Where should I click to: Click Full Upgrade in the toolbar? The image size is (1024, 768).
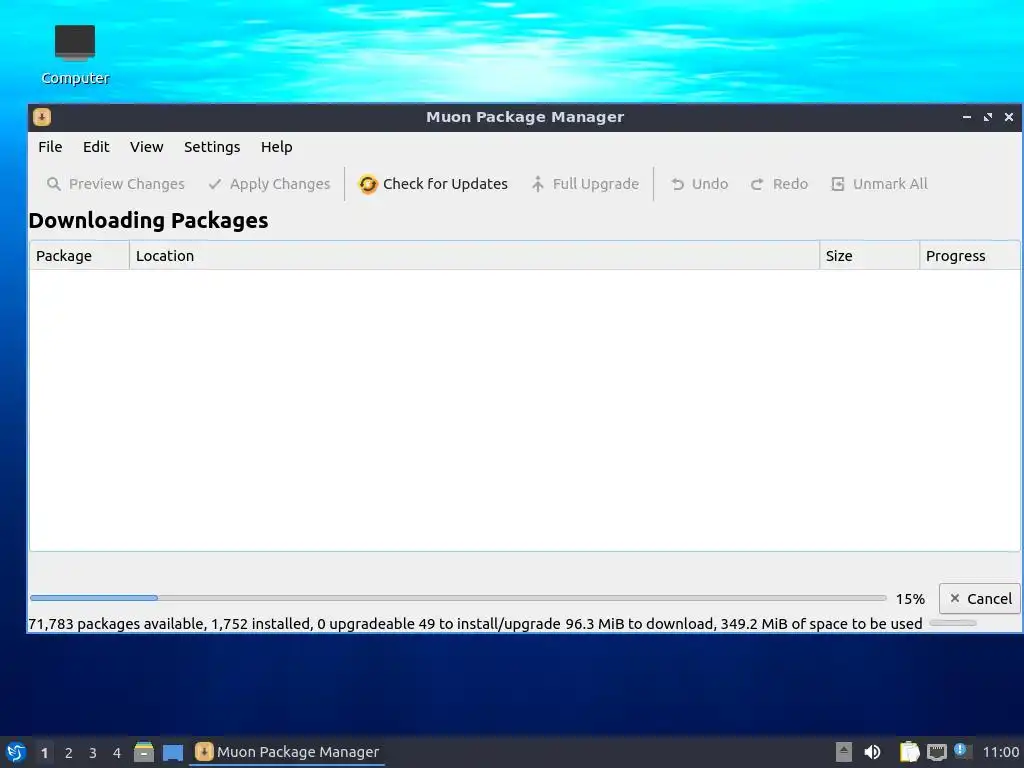point(584,184)
